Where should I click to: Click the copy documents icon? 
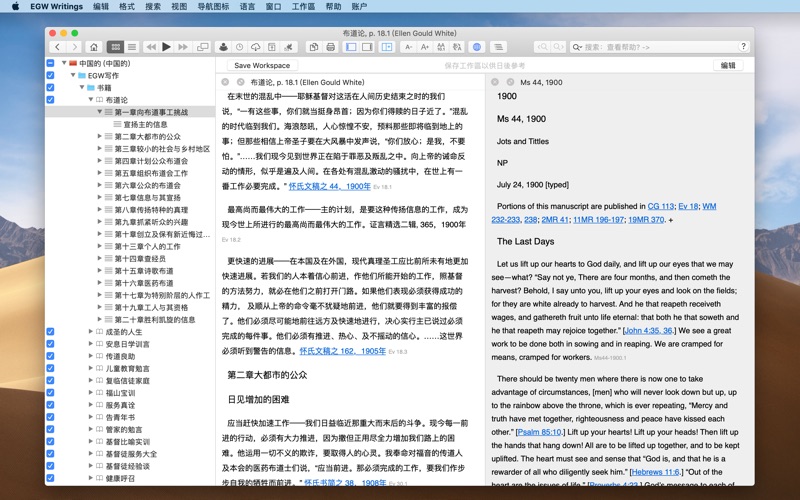click(314, 47)
